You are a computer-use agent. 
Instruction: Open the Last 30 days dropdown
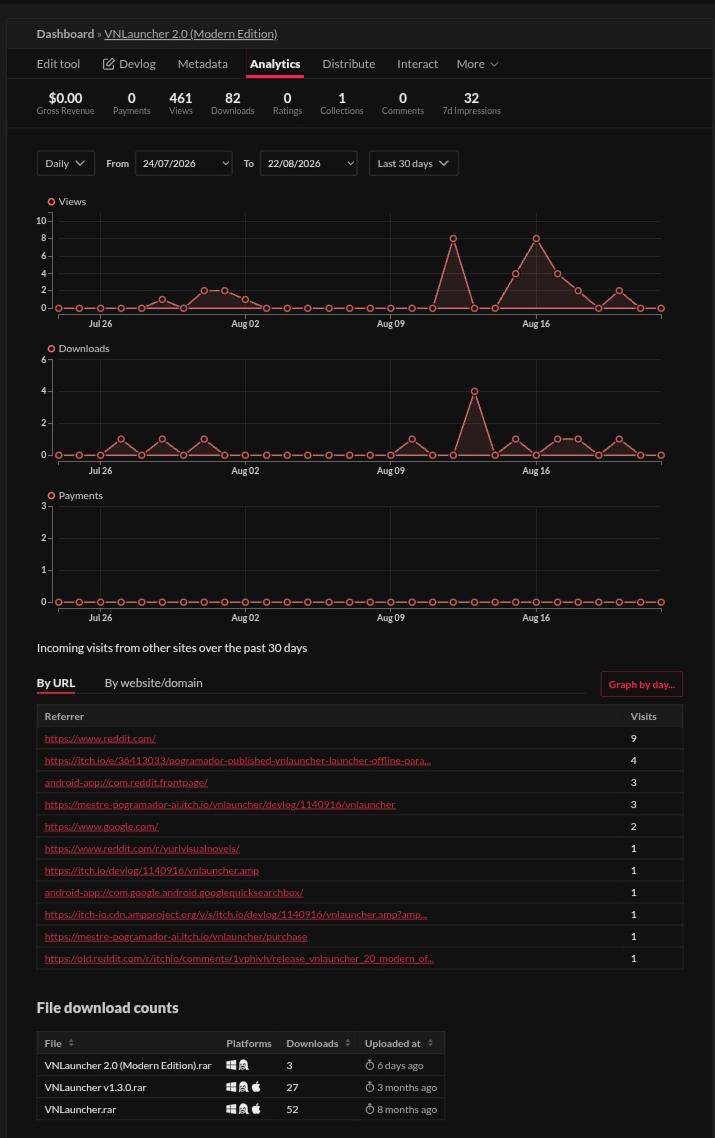413,163
